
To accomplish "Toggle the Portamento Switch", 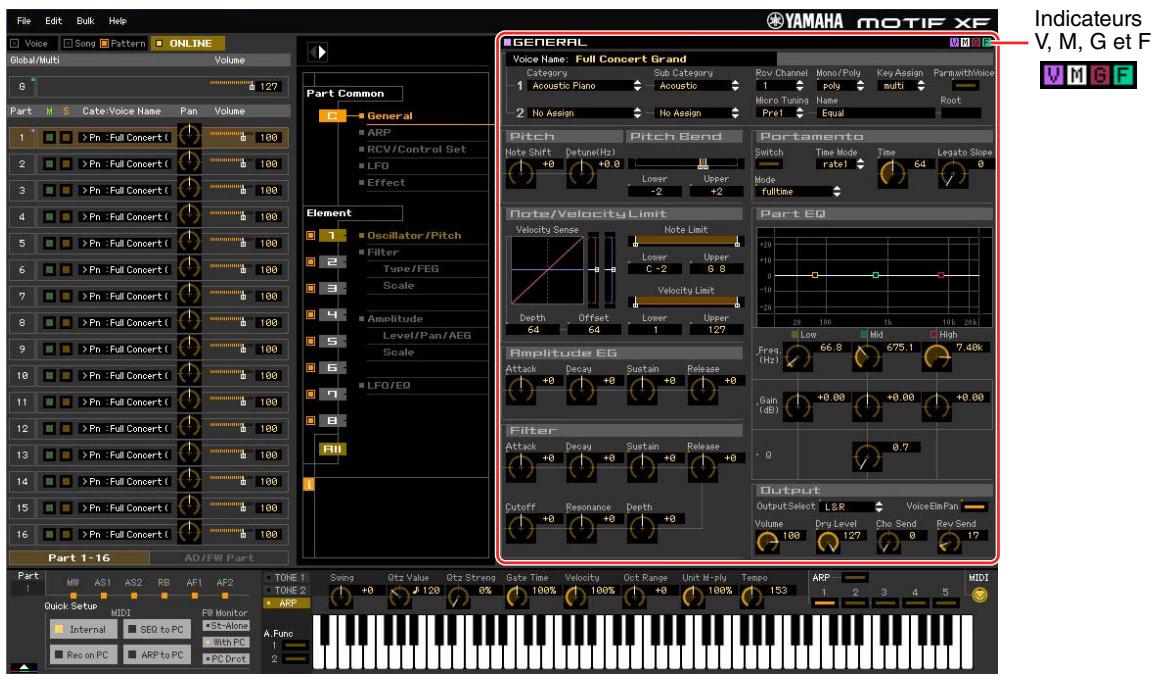I will 770,164.
